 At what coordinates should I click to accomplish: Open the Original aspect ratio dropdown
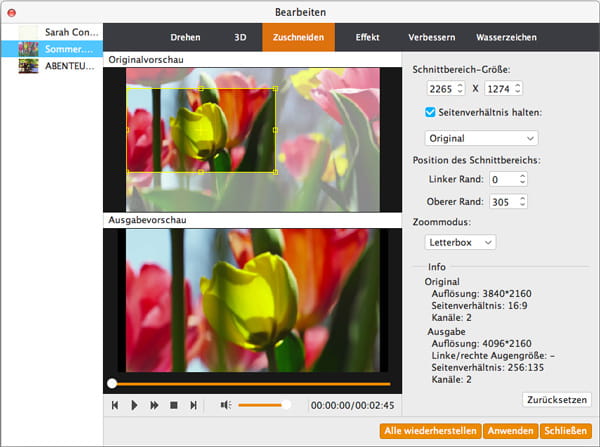coord(483,138)
